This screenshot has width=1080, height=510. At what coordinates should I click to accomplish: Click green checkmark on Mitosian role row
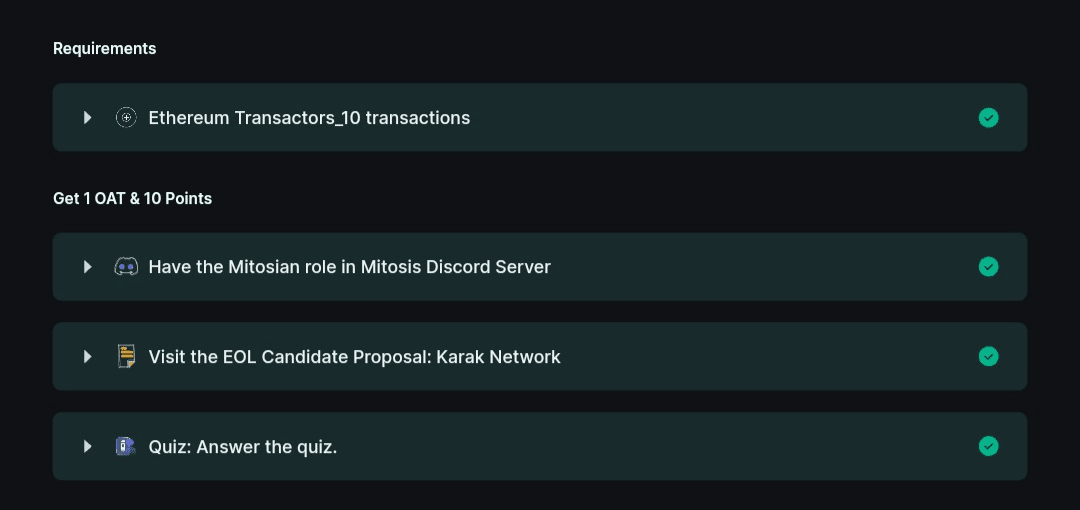(988, 267)
